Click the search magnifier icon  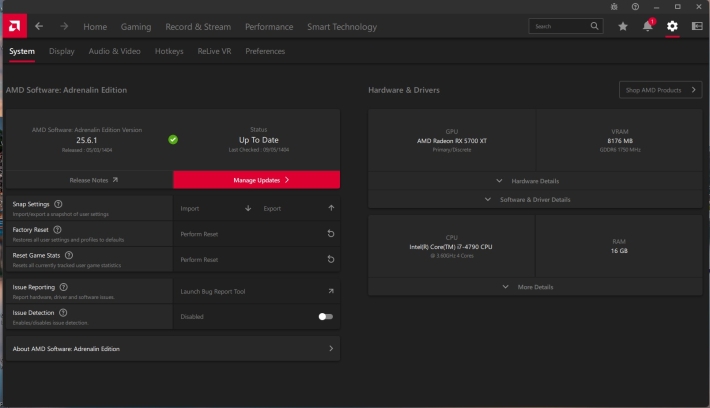pyautogui.click(x=595, y=26)
